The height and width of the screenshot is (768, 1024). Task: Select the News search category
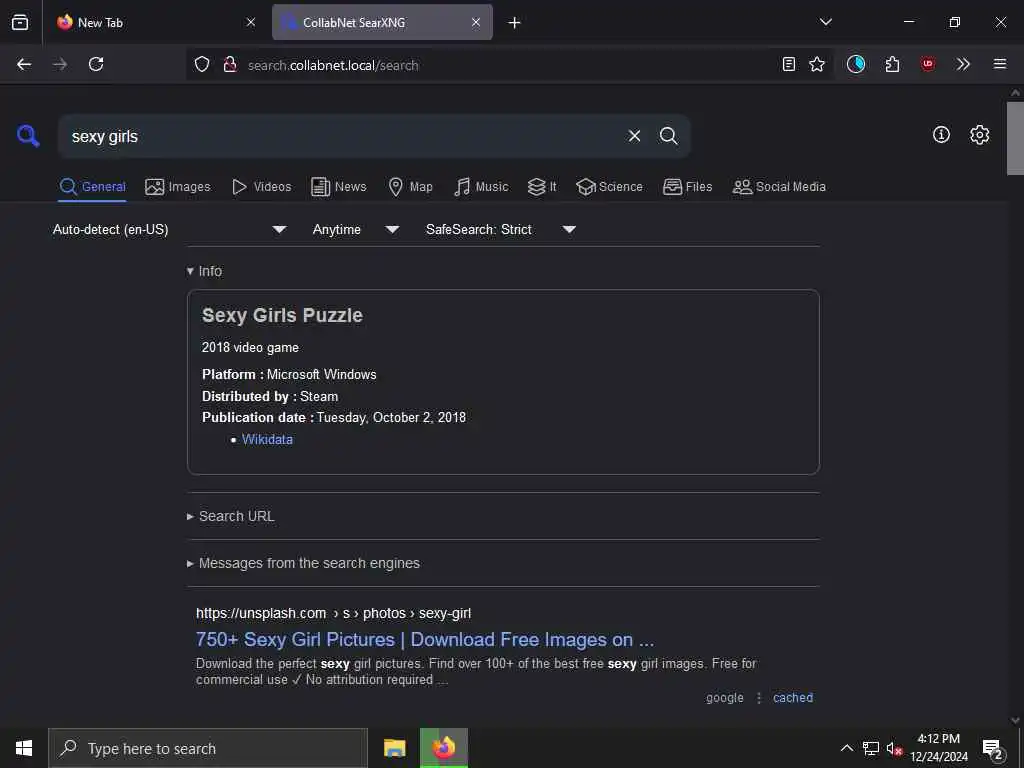(x=339, y=187)
